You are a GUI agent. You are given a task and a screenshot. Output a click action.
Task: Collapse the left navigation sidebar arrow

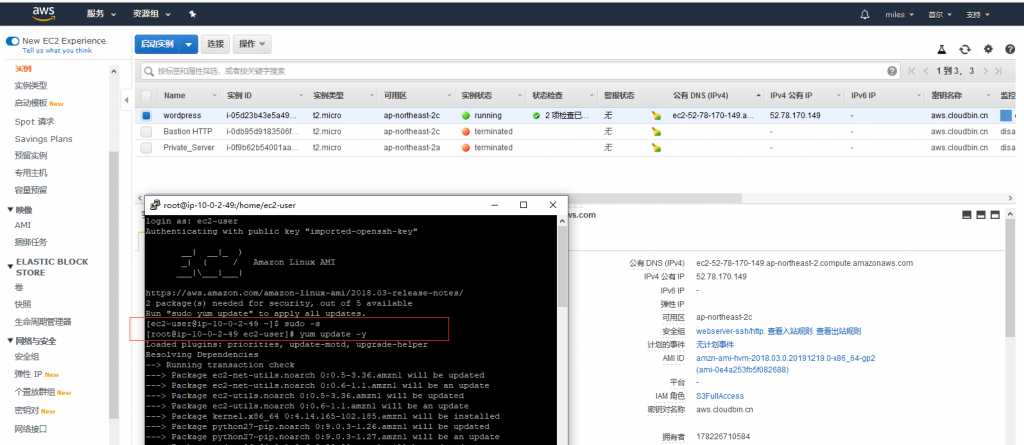(126, 100)
